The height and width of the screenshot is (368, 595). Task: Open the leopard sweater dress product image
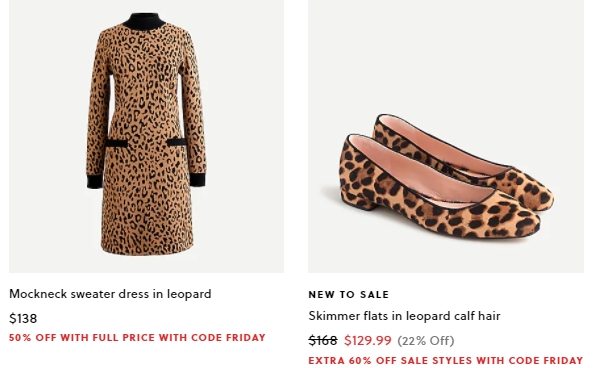(x=146, y=136)
